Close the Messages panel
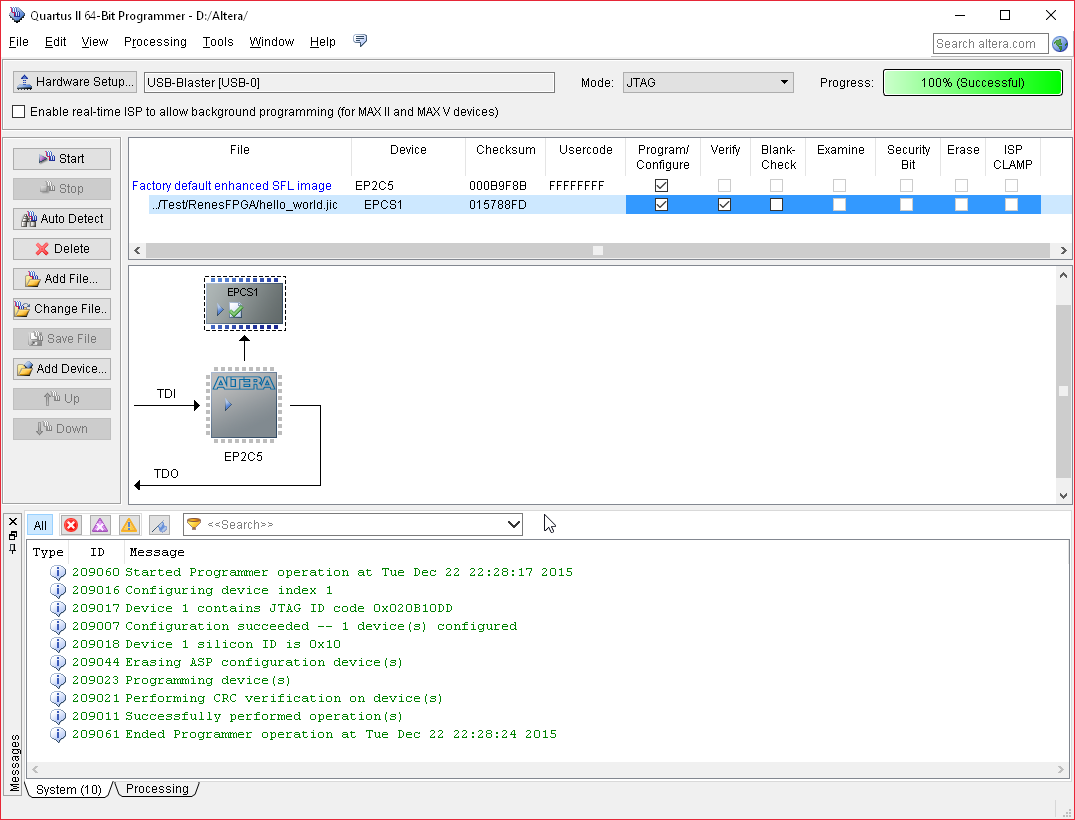 tap(12, 522)
